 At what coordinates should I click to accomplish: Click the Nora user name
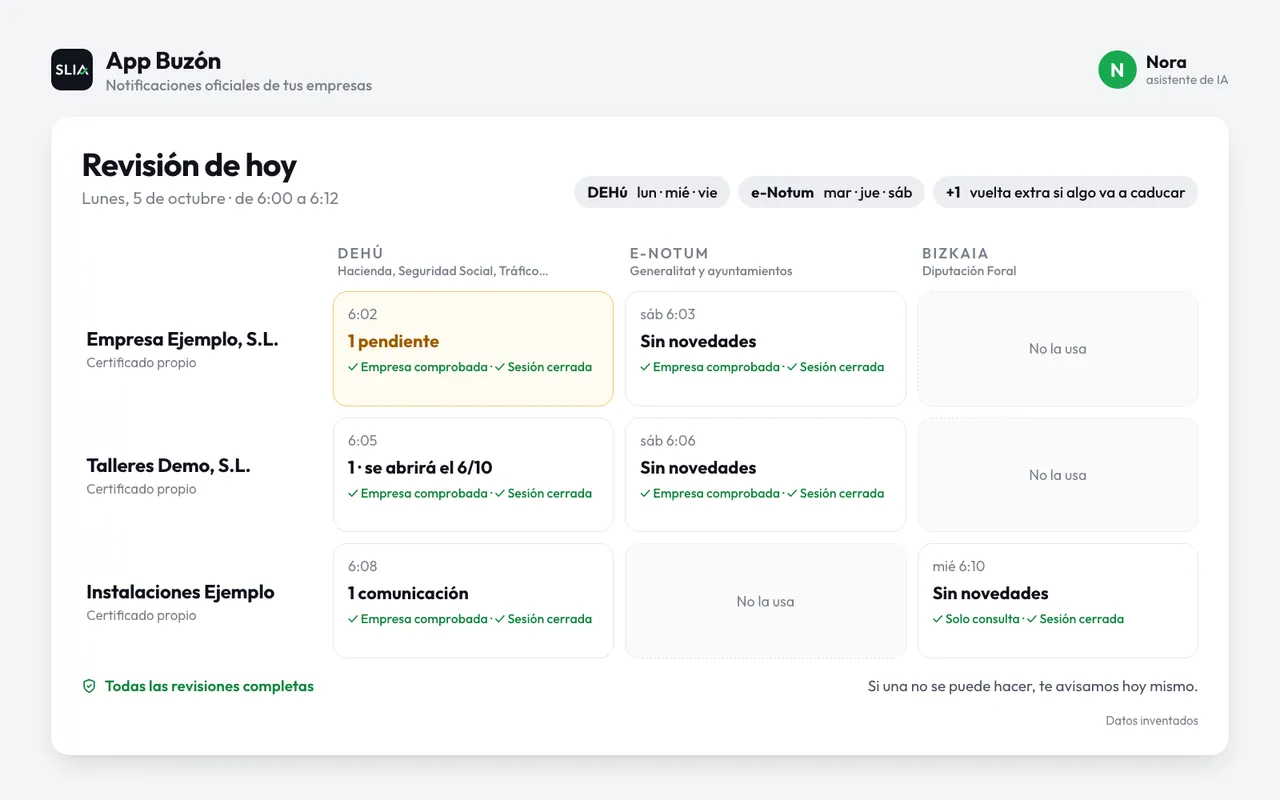tap(1166, 62)
